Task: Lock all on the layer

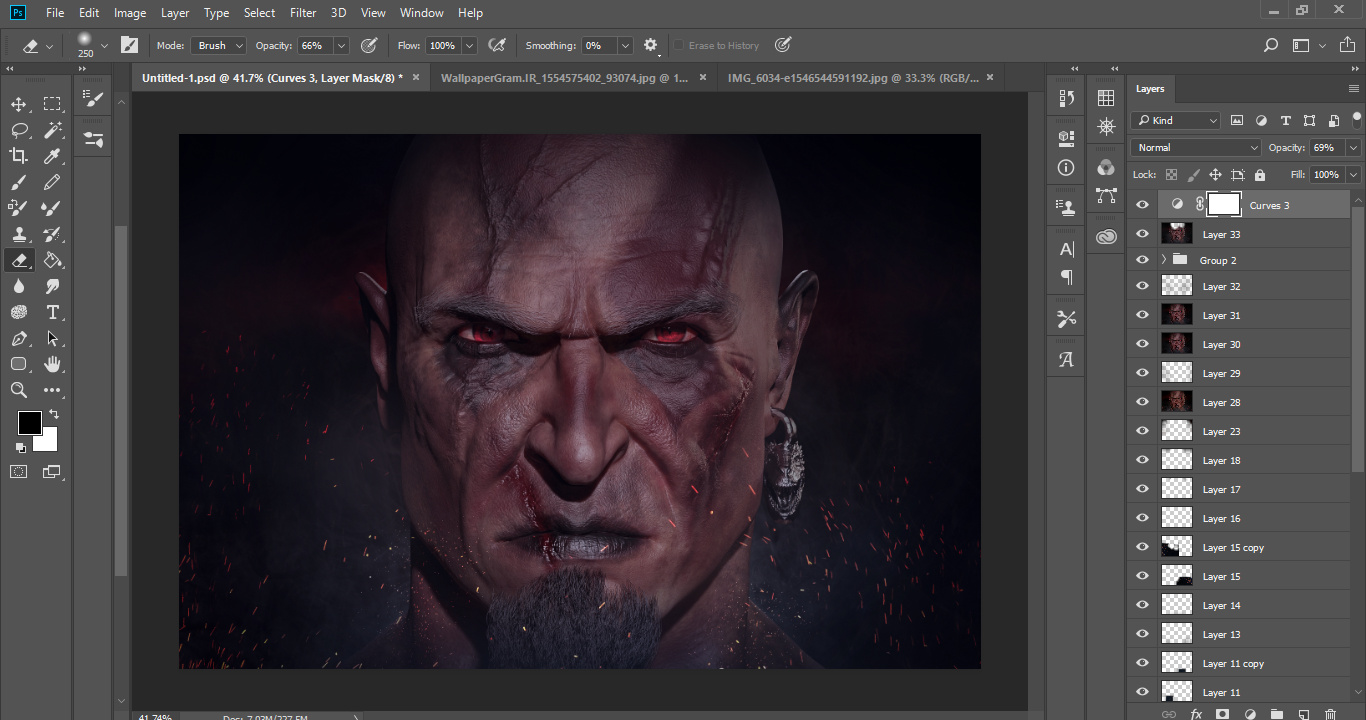Action: tap(1260, 175)
